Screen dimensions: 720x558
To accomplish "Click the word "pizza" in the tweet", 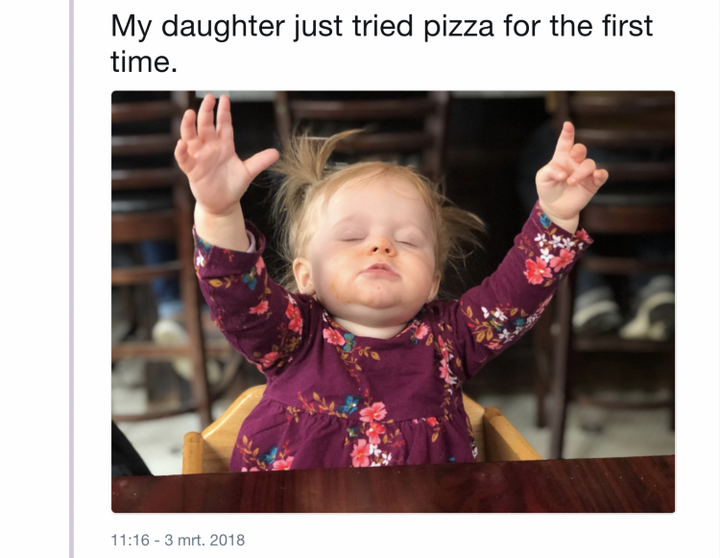I will 458,27.
